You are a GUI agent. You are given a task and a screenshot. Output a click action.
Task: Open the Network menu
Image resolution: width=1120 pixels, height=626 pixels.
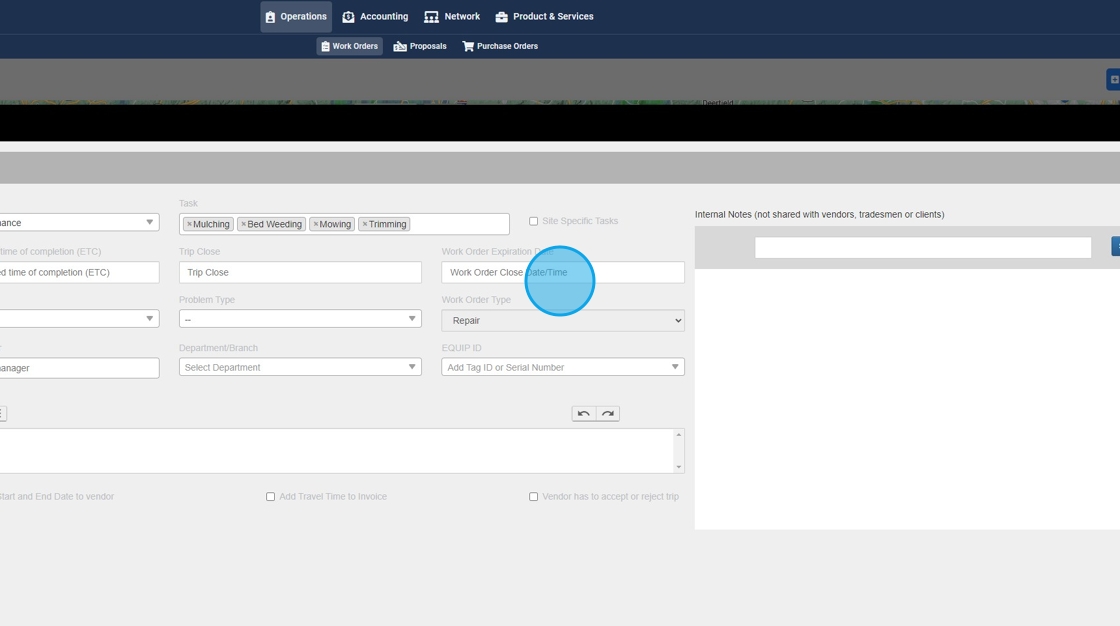point(452,16)
